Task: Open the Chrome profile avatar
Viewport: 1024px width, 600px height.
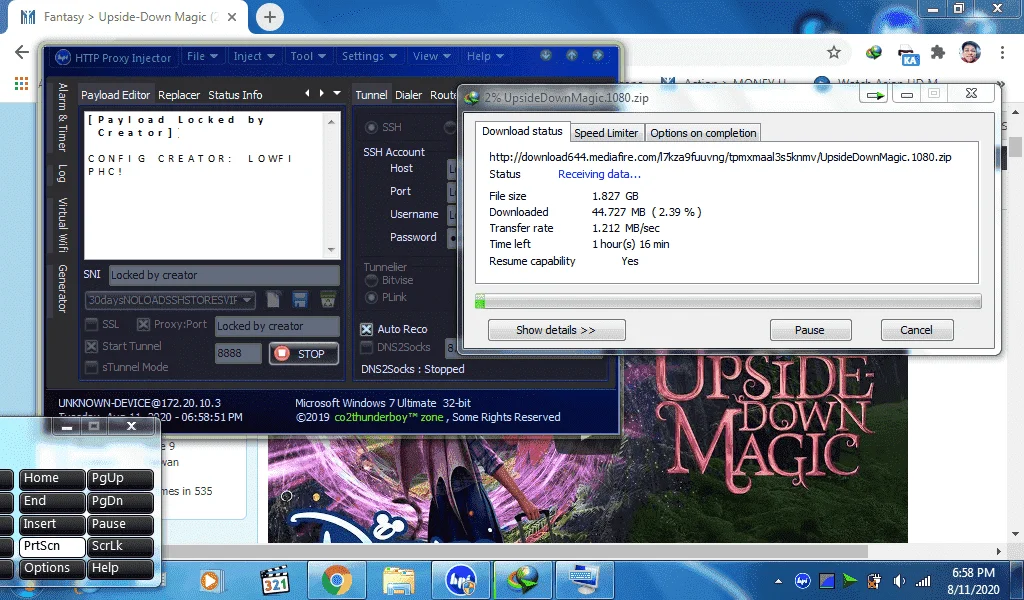Action: [970, 52]
